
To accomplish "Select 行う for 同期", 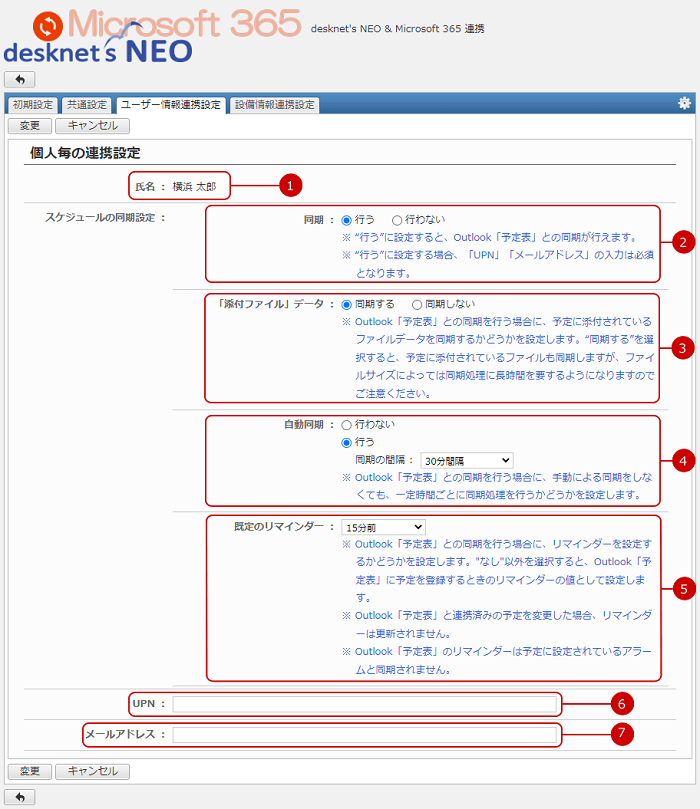I will coord(347,220).
